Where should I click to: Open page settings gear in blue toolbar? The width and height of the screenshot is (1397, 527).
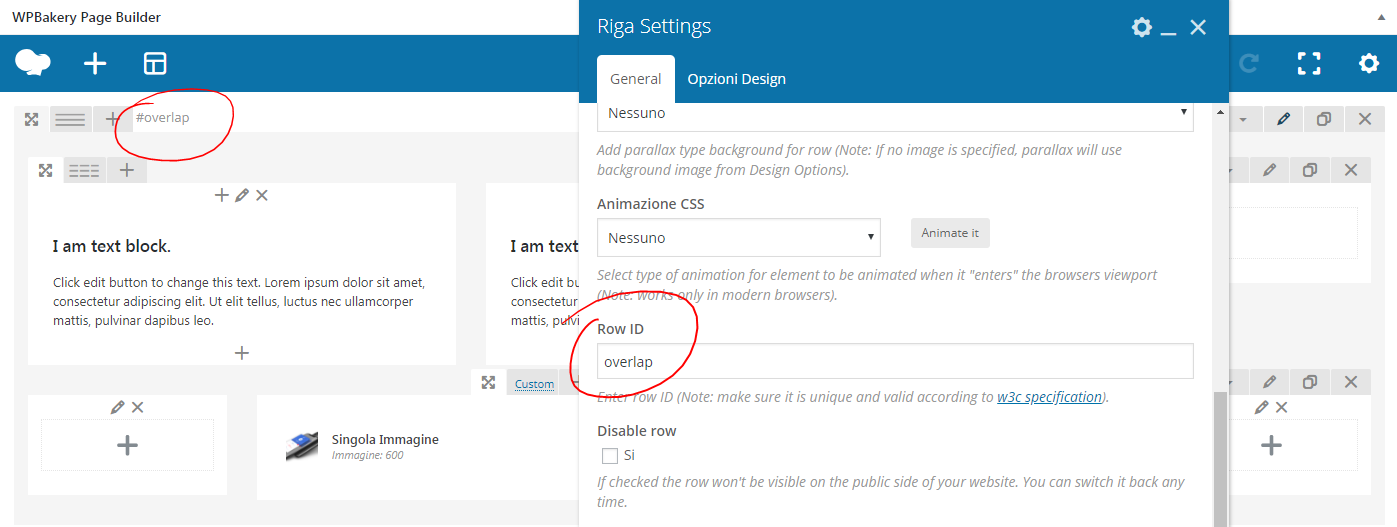[1369, 64]
